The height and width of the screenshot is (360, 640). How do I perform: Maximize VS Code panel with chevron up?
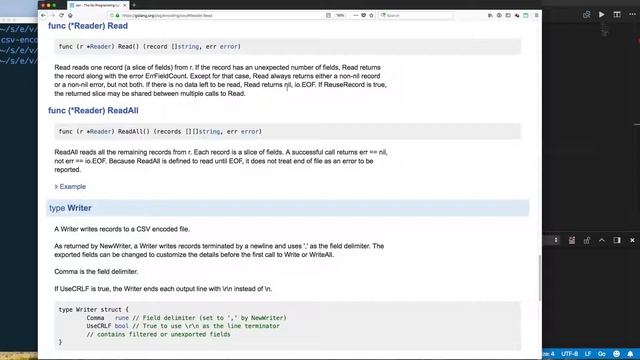tap(602, 240)
